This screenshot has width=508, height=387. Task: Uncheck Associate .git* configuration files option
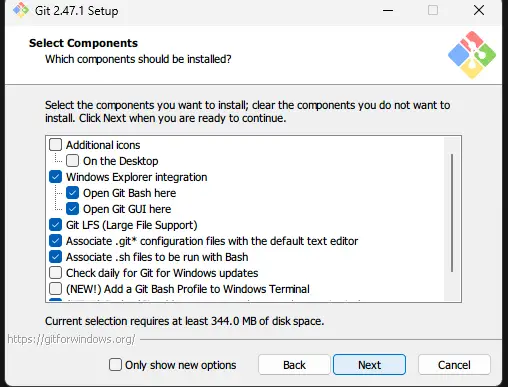click(x=55, y=241)
